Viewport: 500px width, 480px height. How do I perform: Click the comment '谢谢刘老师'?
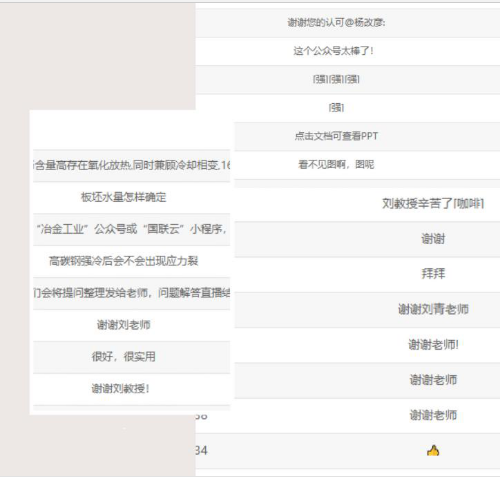[123, 325]
